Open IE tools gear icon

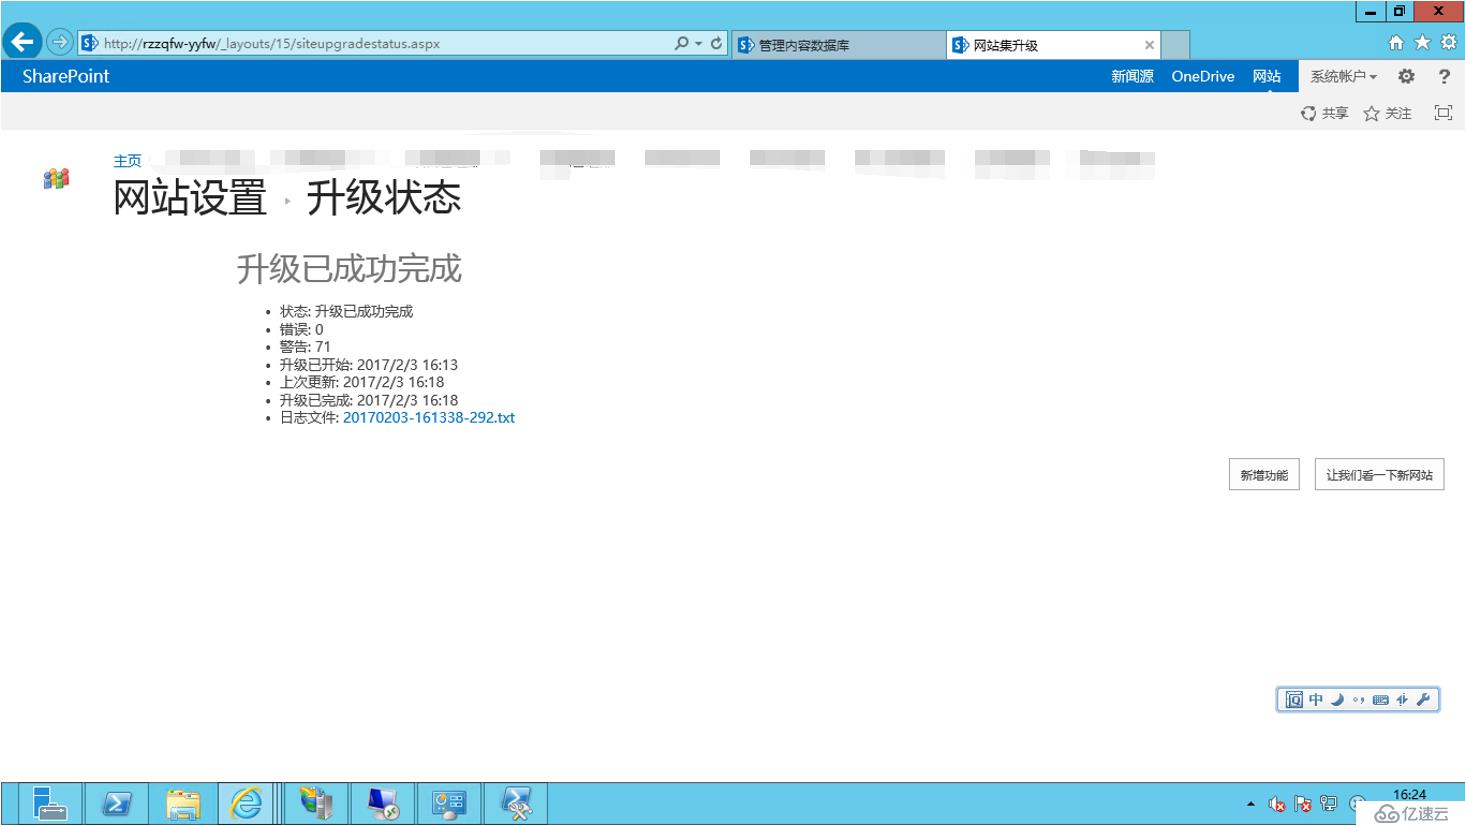coord(1448,42)
